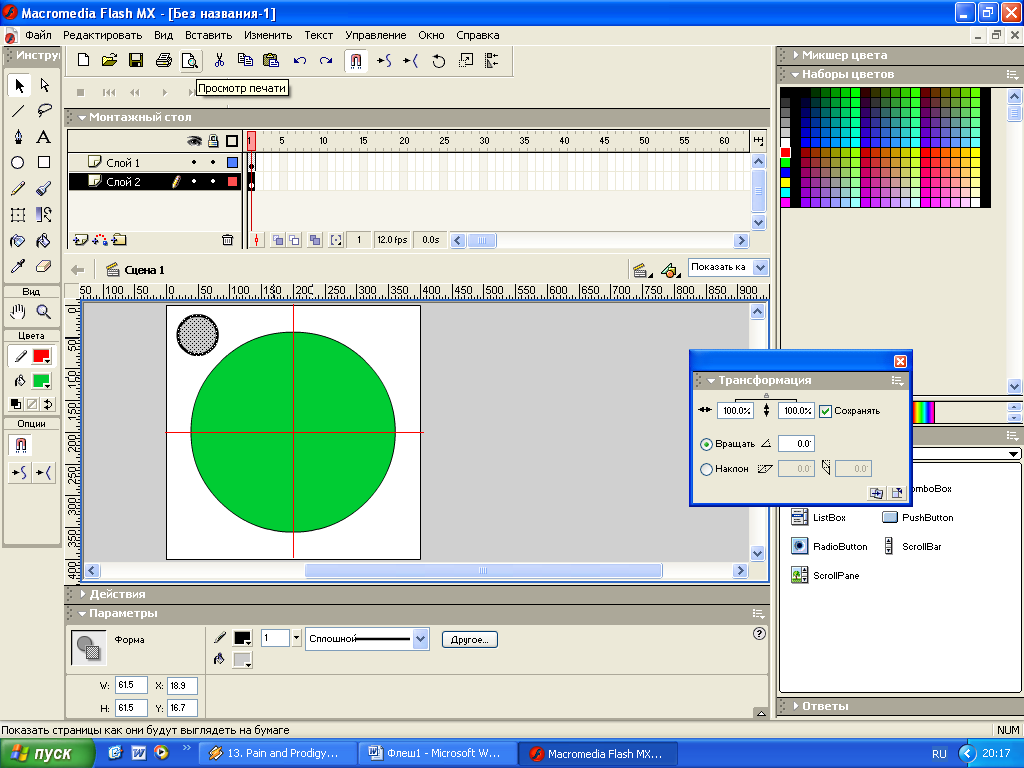Open the Редактировать menu
The width and height of the screenshot is (1024, 768).
click(103, 35)
